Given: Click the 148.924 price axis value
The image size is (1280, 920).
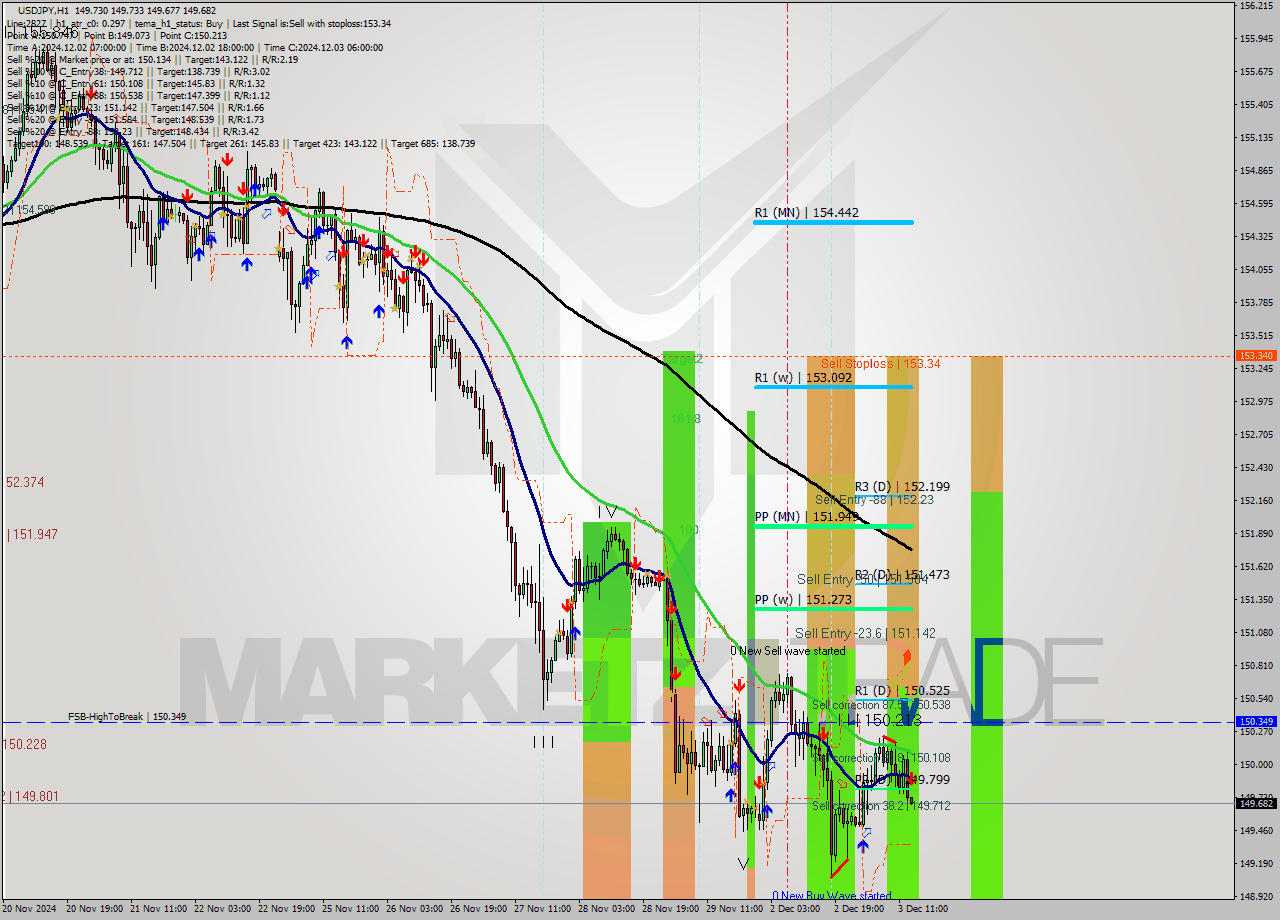Looking at the screenshot, I should pos(1256,897).
